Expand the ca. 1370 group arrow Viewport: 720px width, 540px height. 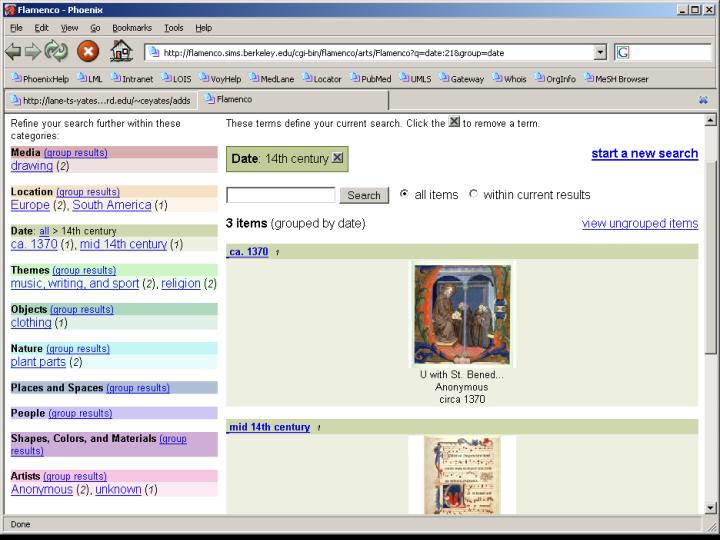(278, 253)
